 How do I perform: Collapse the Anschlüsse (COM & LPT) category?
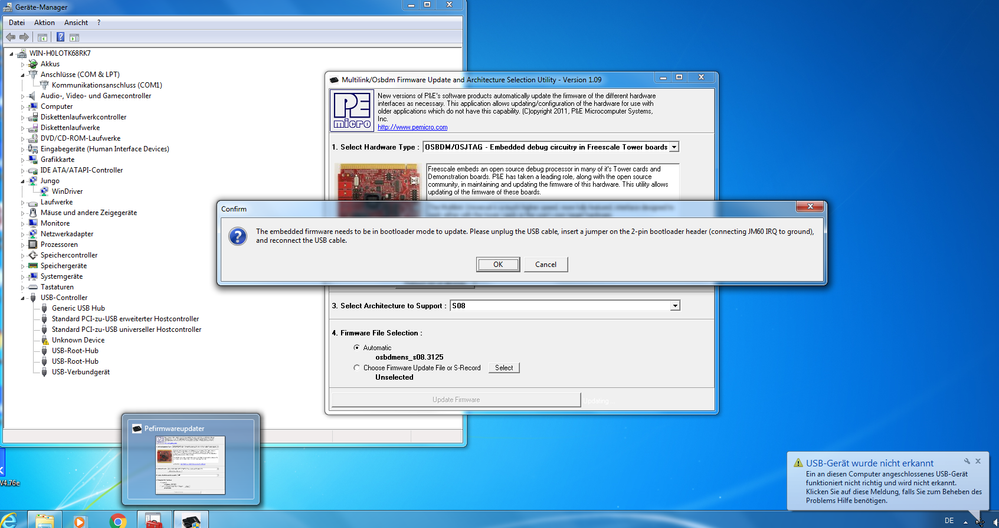pyautogui.click(x=23, y=75)
